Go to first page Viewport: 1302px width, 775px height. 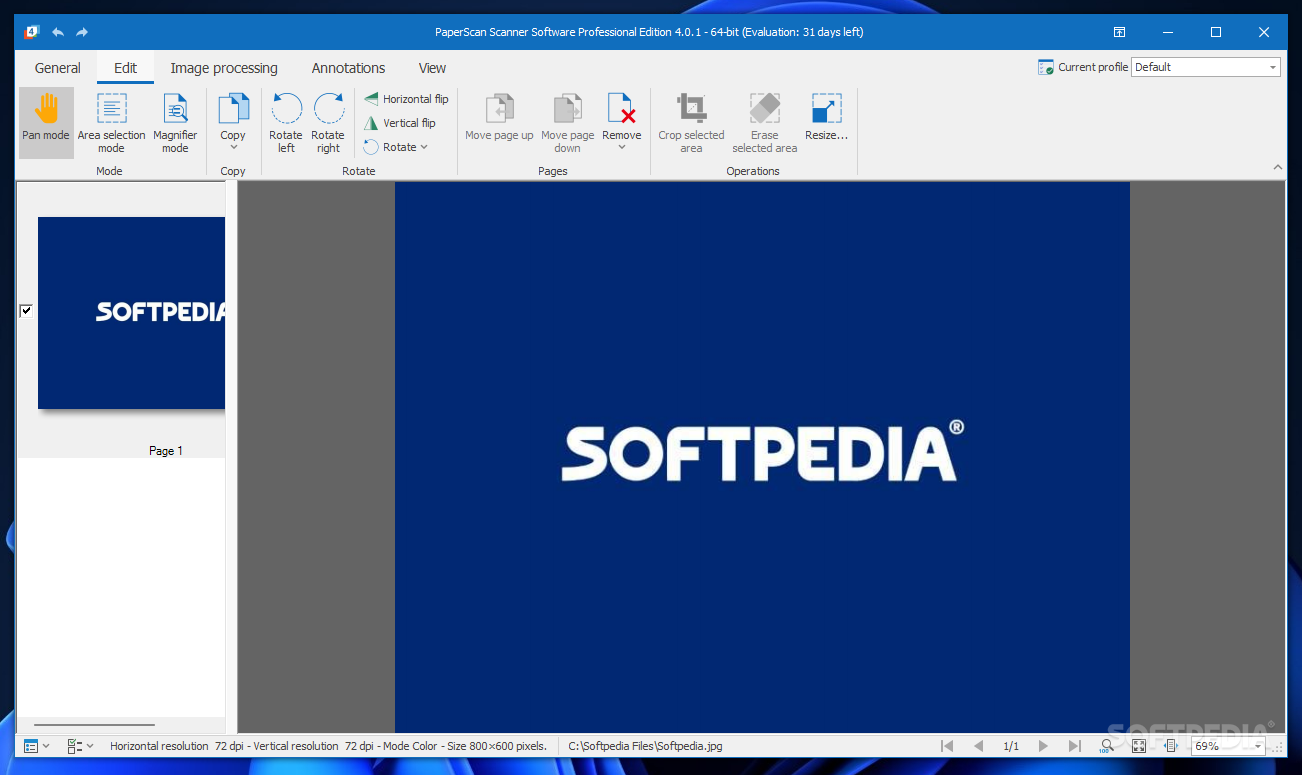click(947, 746)
